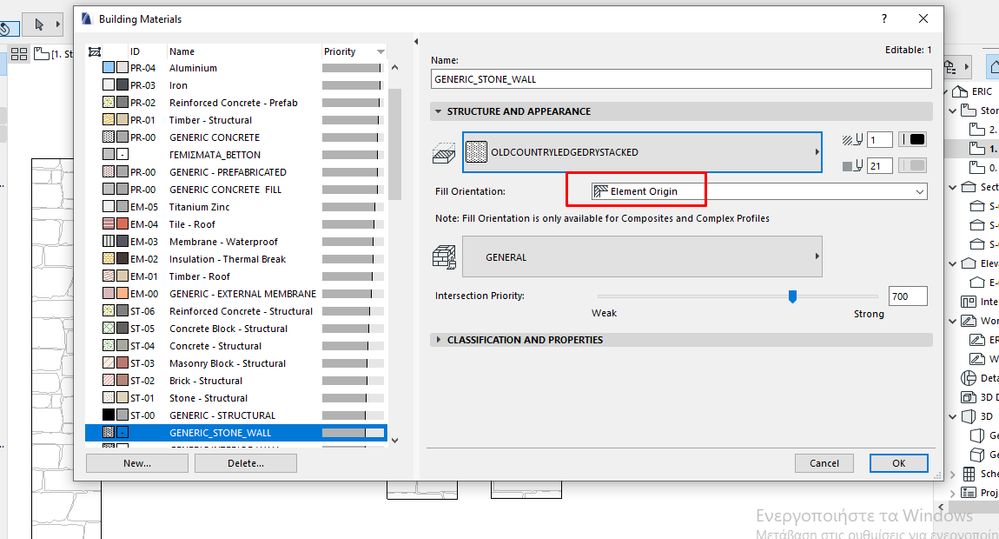This screenshot has width=999, height=539.
Task: Click the New... button
Action: tap(137, 463)
